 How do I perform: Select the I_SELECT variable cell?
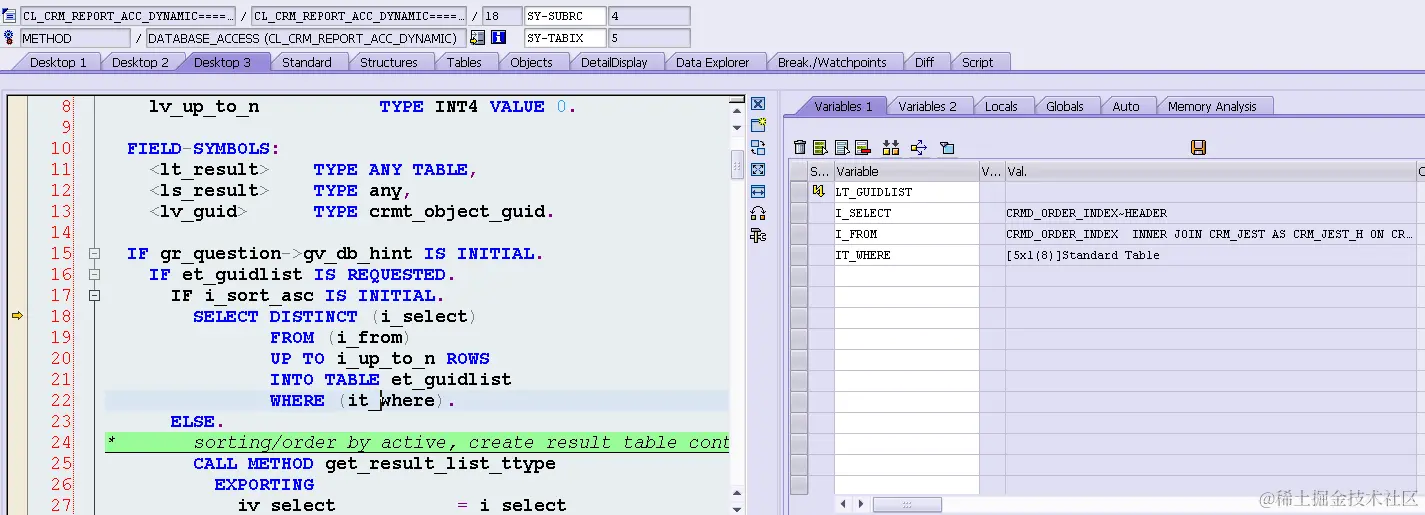point(906,213)
